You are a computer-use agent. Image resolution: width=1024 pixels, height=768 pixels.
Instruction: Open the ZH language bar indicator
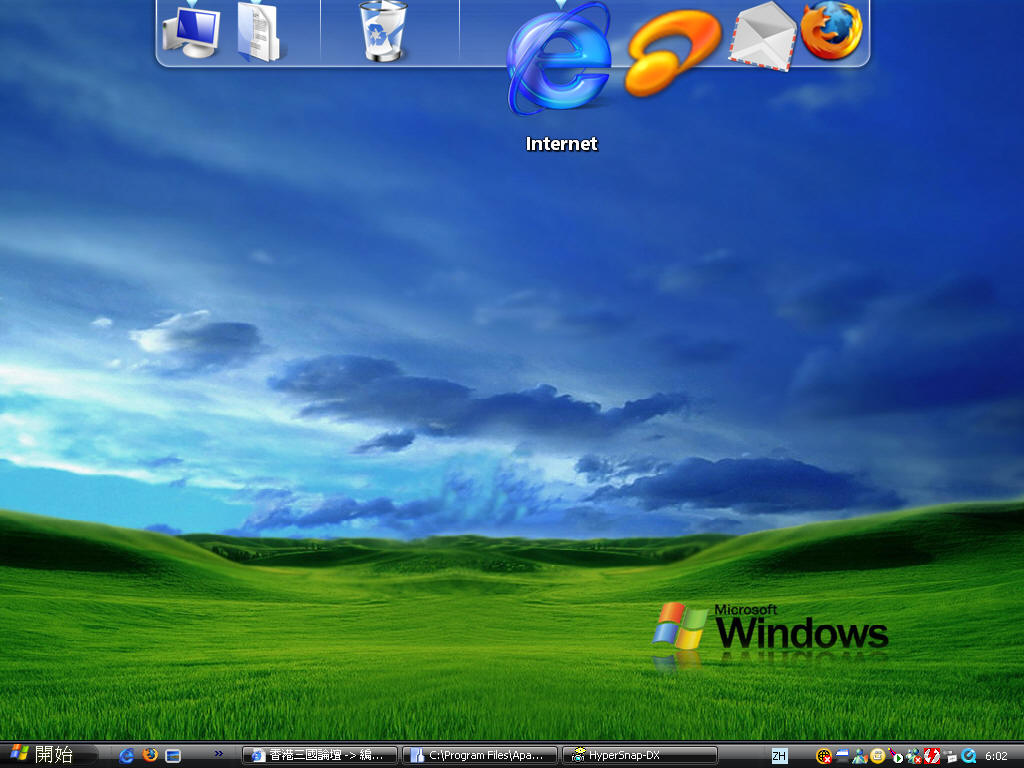click(779, 756)
